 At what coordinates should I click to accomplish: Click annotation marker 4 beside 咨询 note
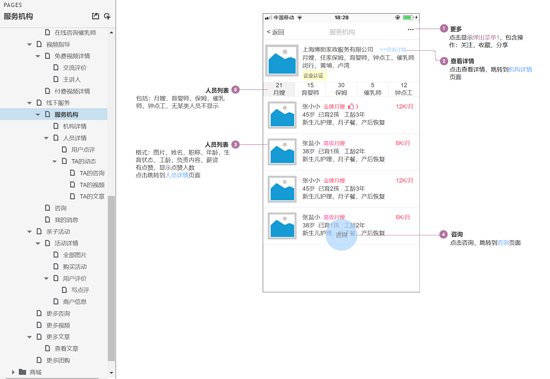coord(443,234)
